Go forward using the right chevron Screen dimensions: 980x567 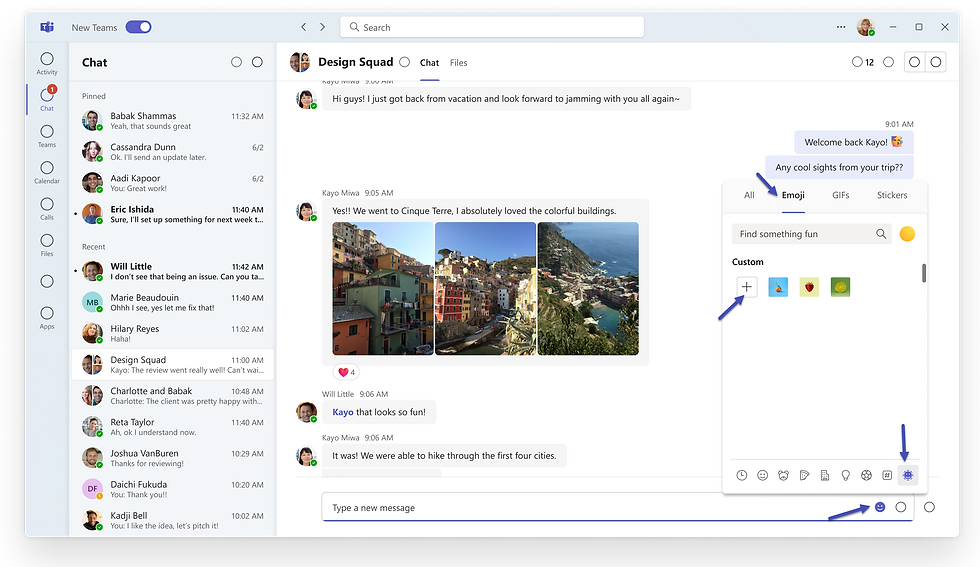[x=322, y=27]
